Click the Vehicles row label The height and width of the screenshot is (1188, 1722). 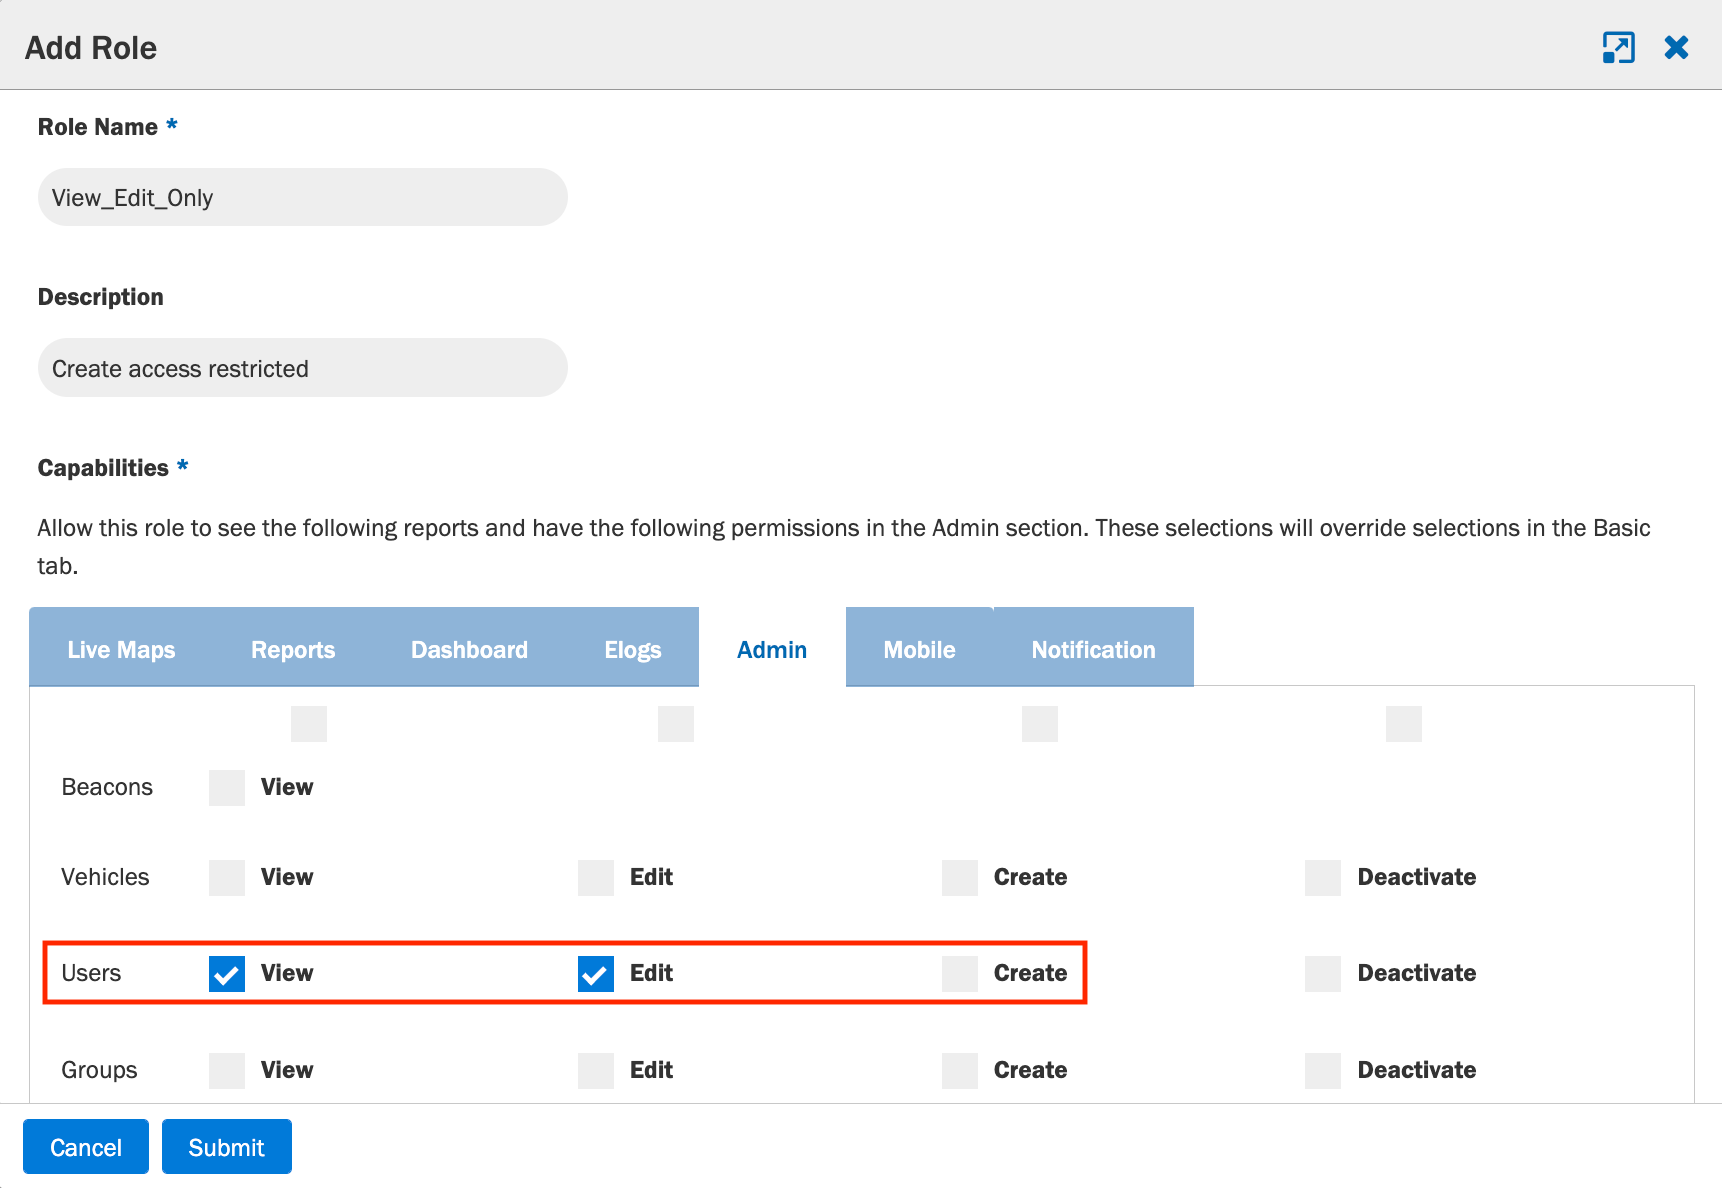click(x=105, y=877)
